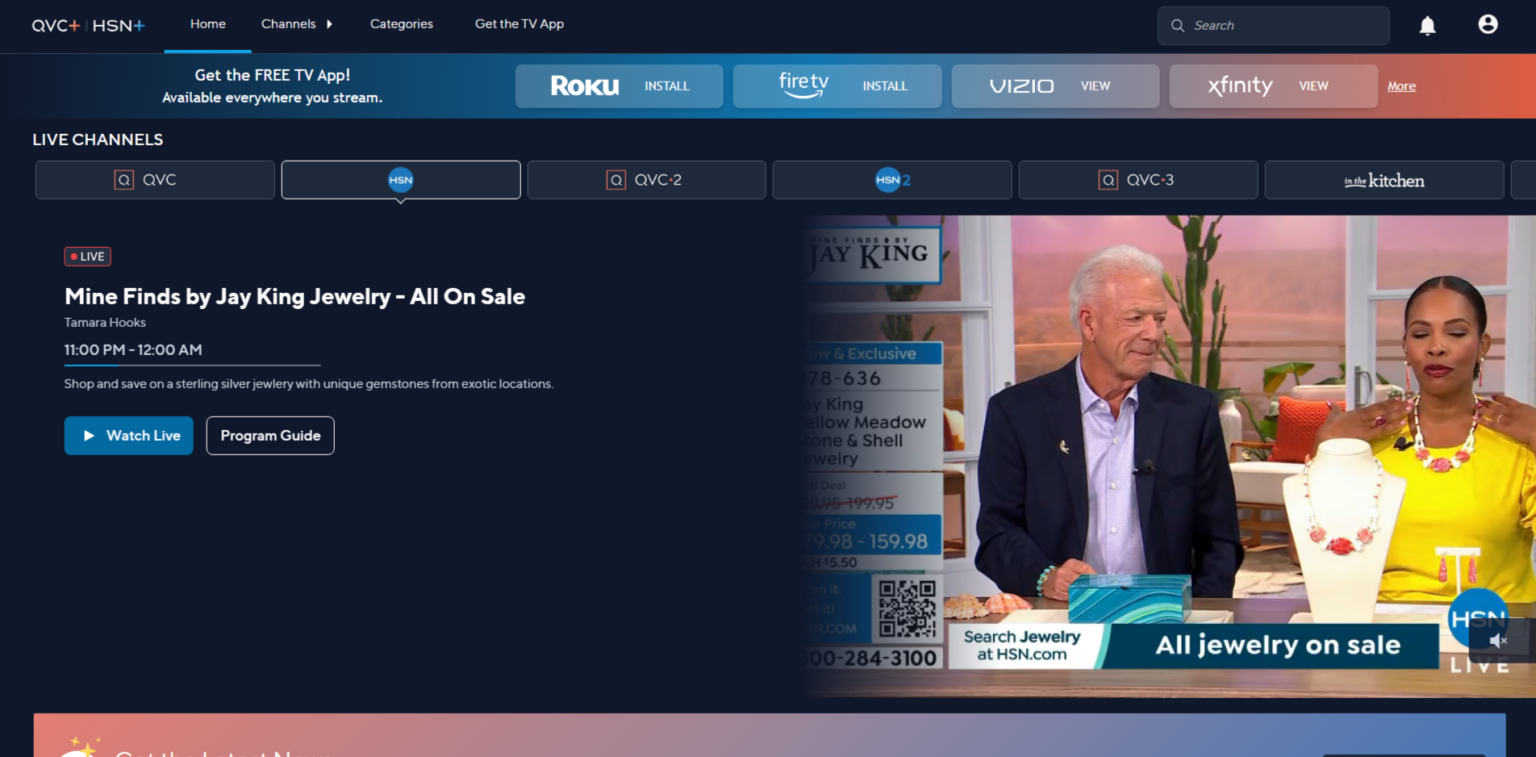1536x757 pixels.
Task: Click the red LIVE badge
Action: (x=87, y=257)
